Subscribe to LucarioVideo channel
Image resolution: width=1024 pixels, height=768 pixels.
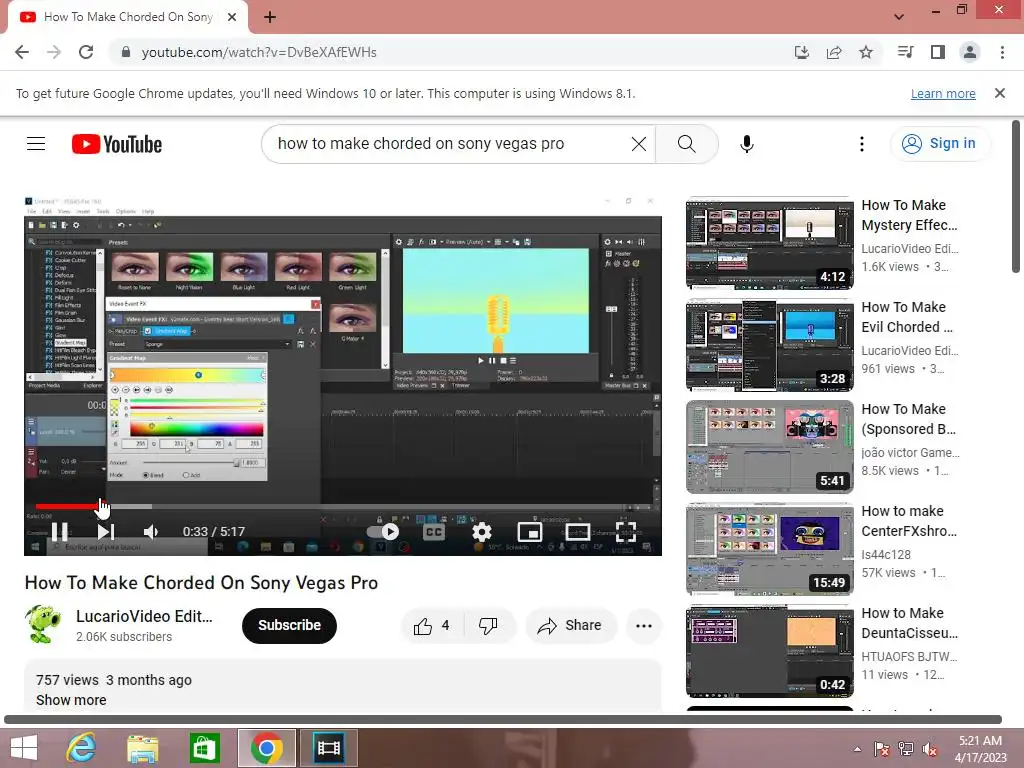pos(289,626)
